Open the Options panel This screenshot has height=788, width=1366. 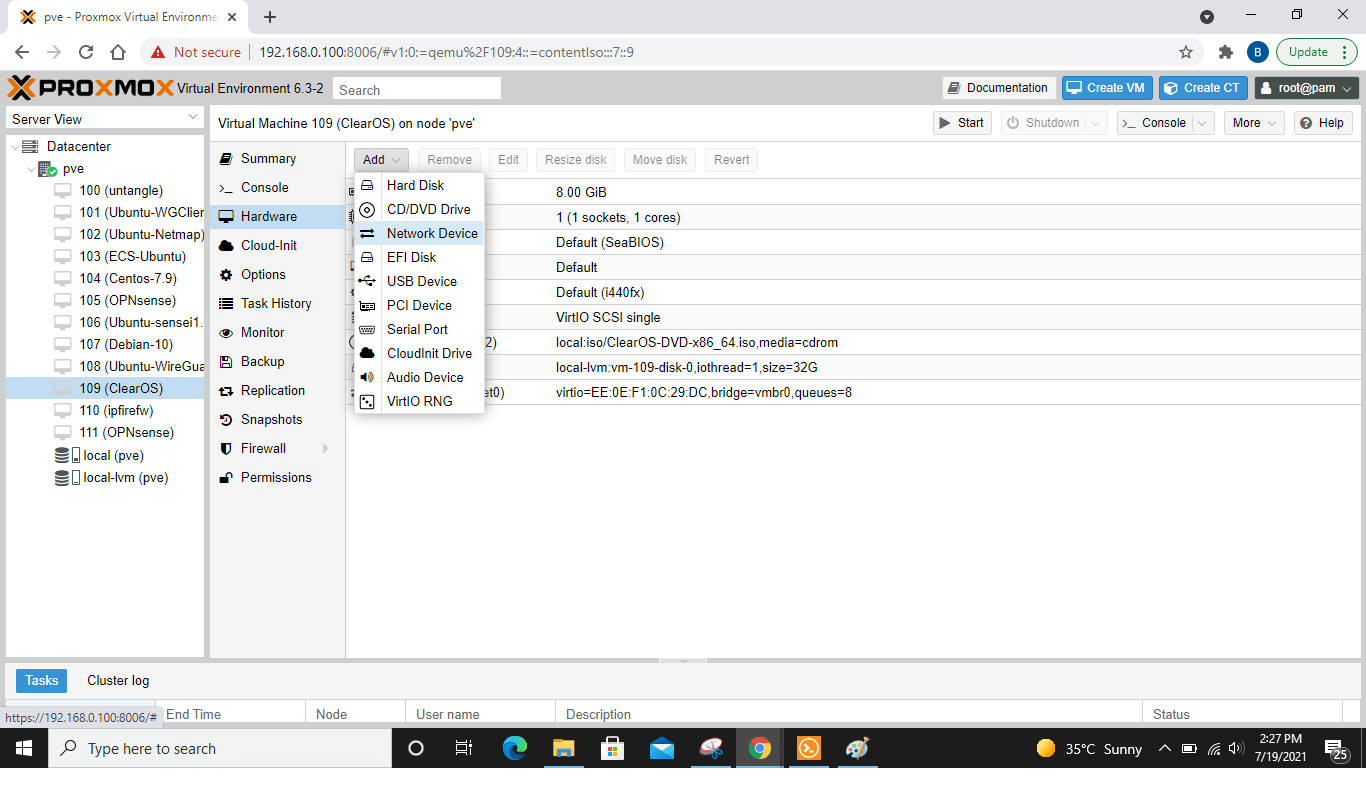[264, 274]
